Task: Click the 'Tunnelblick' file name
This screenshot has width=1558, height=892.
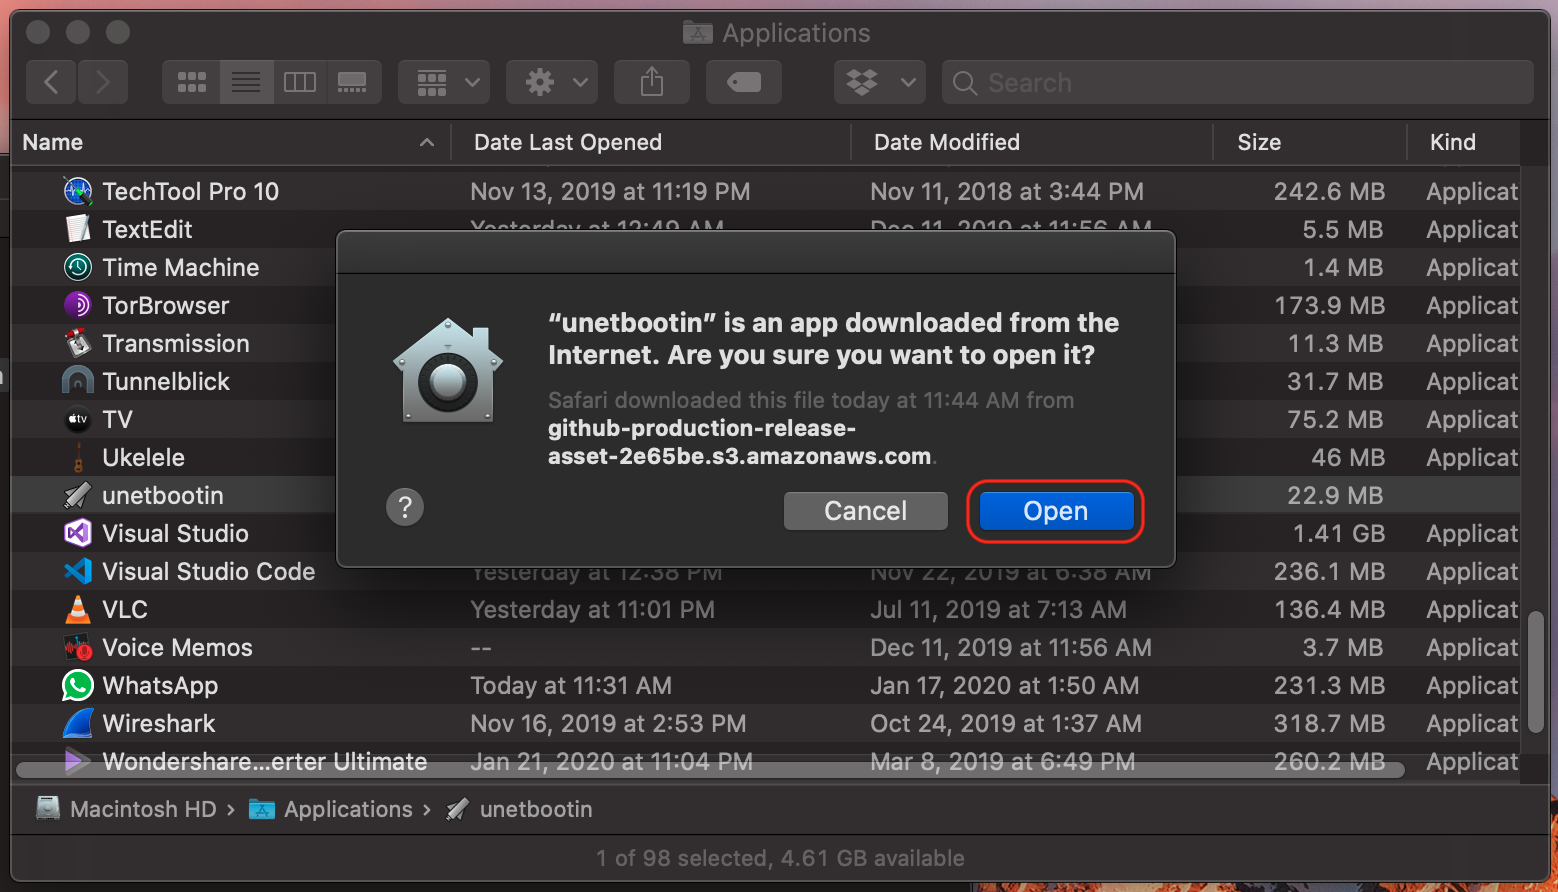Action: click(166, 381)
